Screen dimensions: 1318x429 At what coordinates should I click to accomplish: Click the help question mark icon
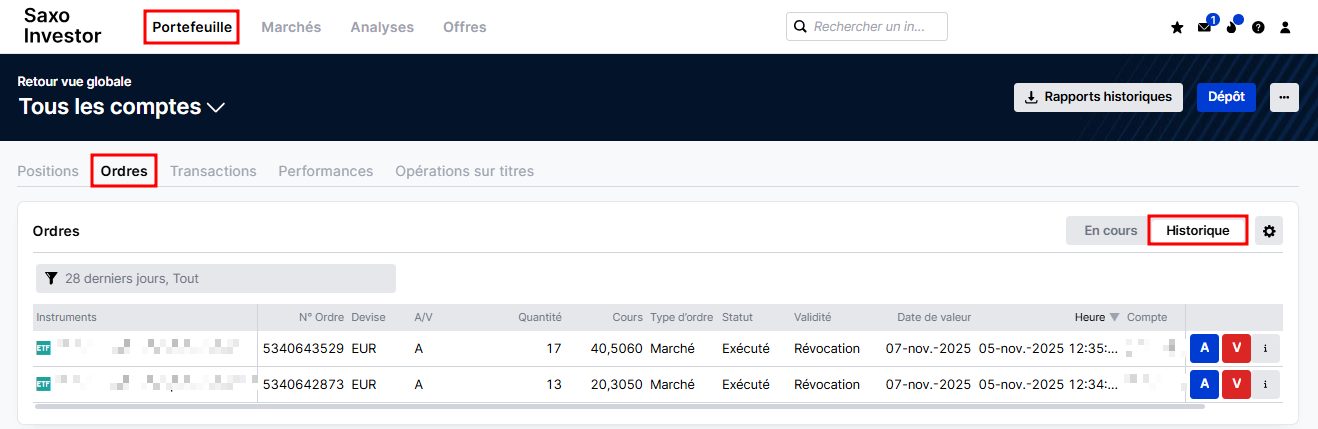click(1258, 28)
